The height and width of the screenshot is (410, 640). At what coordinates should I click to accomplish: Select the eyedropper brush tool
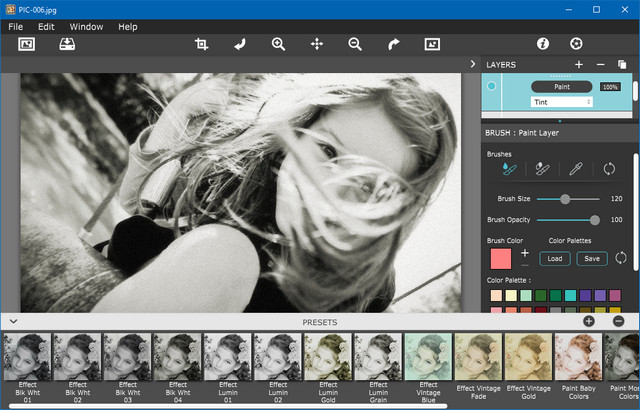(575, 169)
